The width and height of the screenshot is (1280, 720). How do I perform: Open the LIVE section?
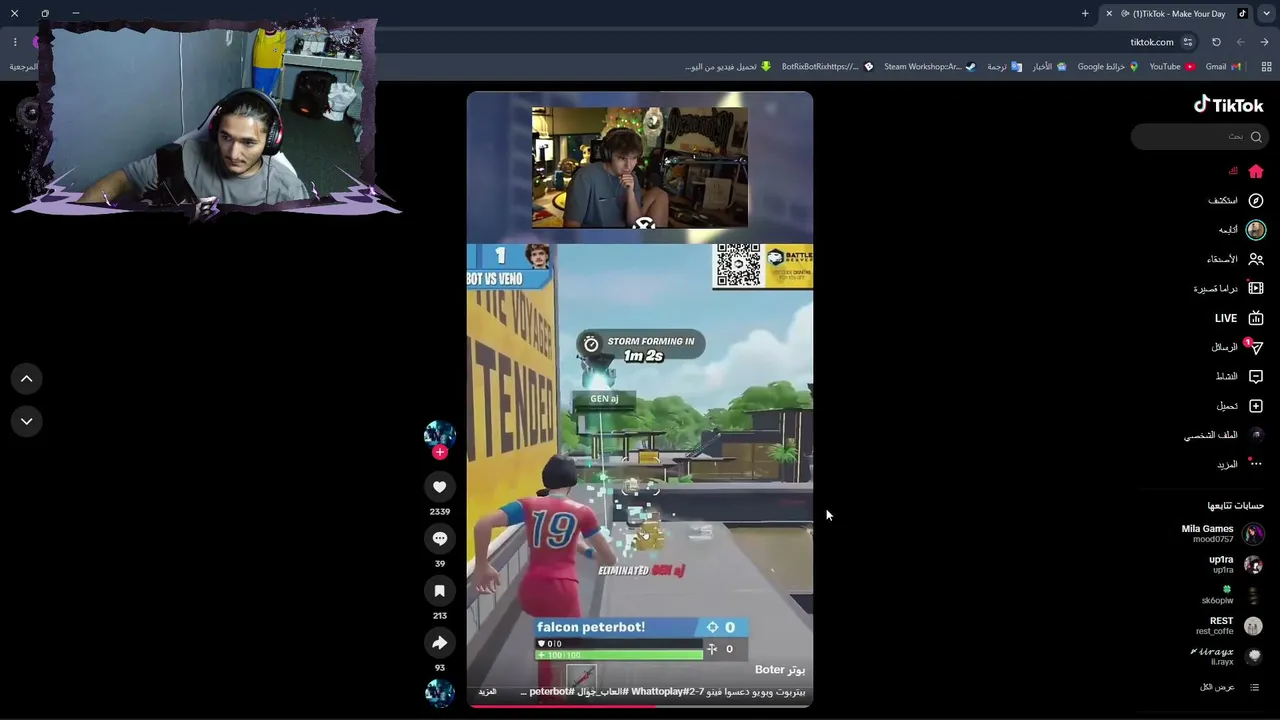[1239, 318]
